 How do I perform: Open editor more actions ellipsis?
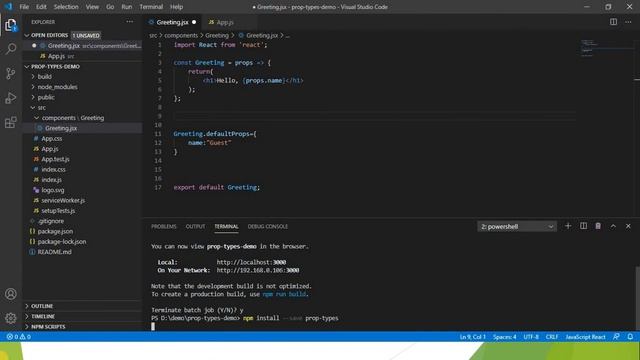pyautogui.click(x=628, y=22)
